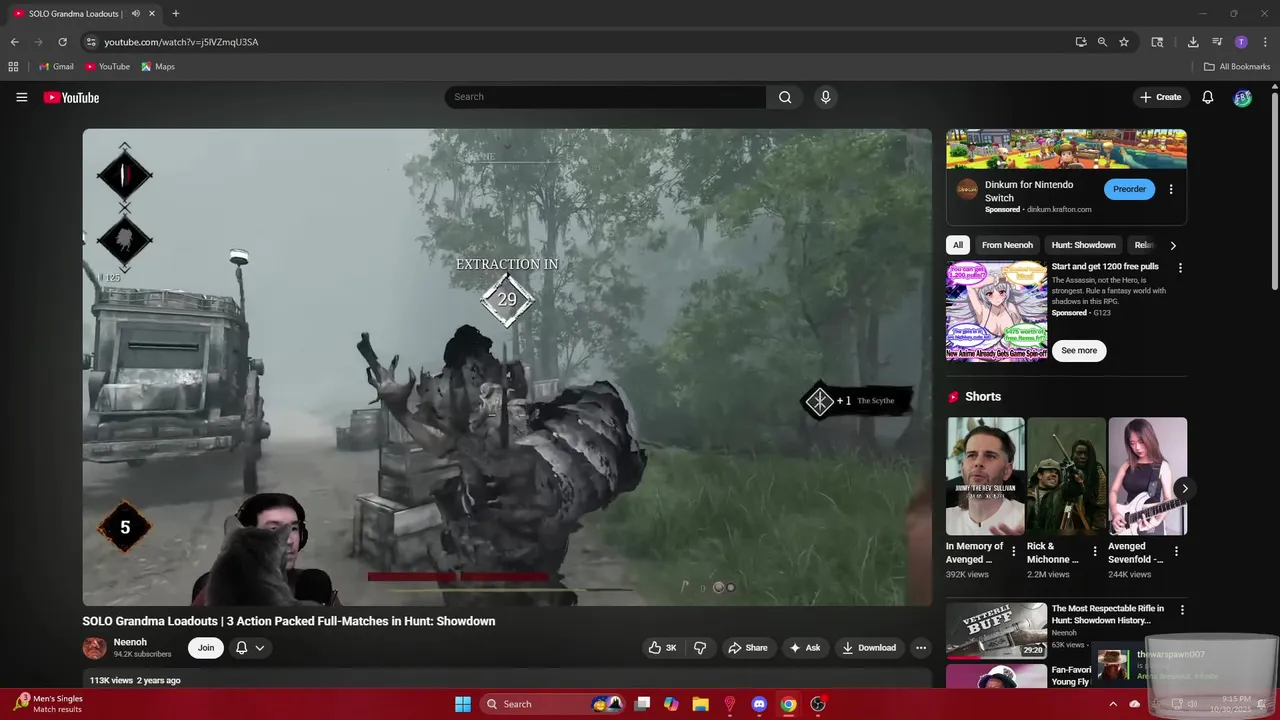1280x720 pixels.
Task: Open menu for Most Respectable Rifle video
Action: pos(1182,609)
